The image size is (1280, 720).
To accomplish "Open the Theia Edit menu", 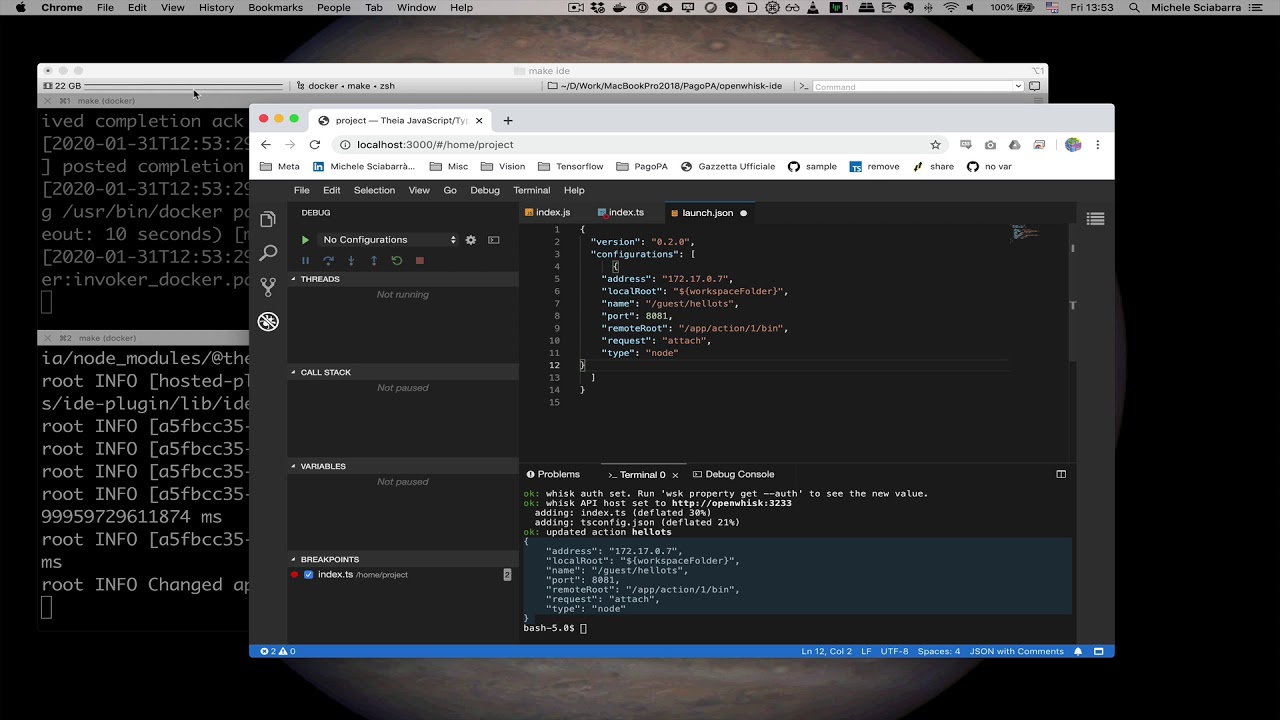I will click(x=332, y=190).
